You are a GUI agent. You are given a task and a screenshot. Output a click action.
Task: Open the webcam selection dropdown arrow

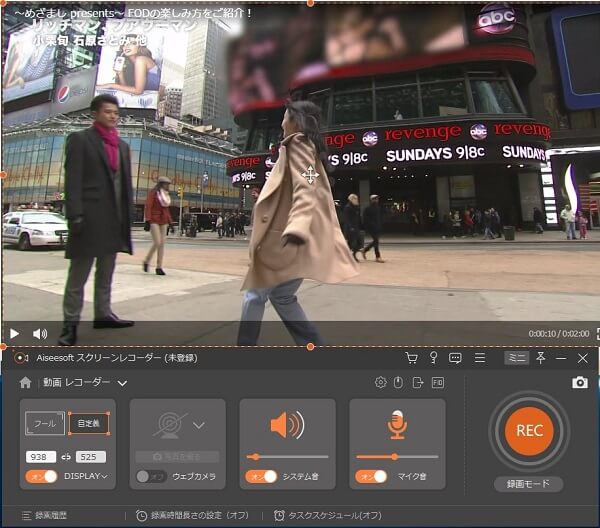click(x=199, y=425)
